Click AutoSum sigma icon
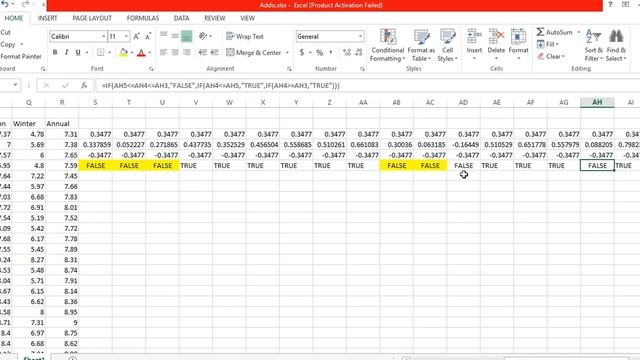This screenshot has height=360, width=640. 540,32
